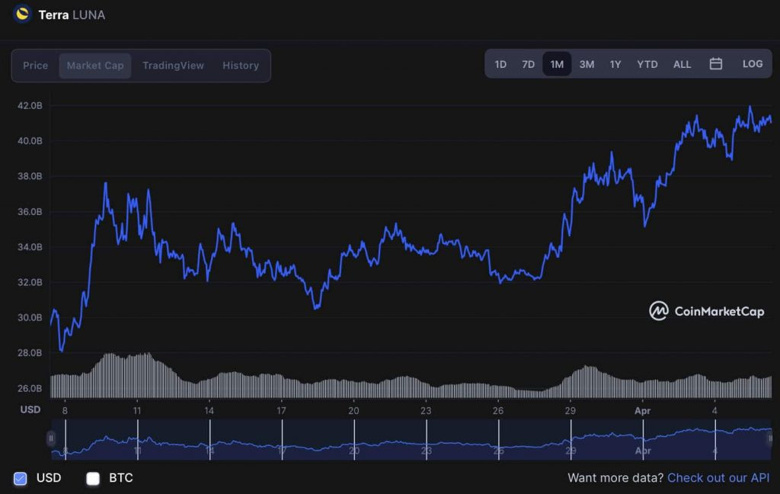Select the Market Cap tab

click(x=95, y=66)
